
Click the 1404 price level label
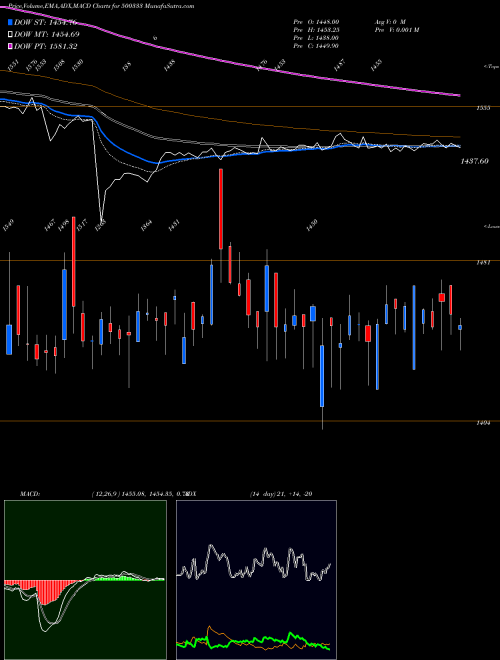pyautogui.click(x=483, y=423)
